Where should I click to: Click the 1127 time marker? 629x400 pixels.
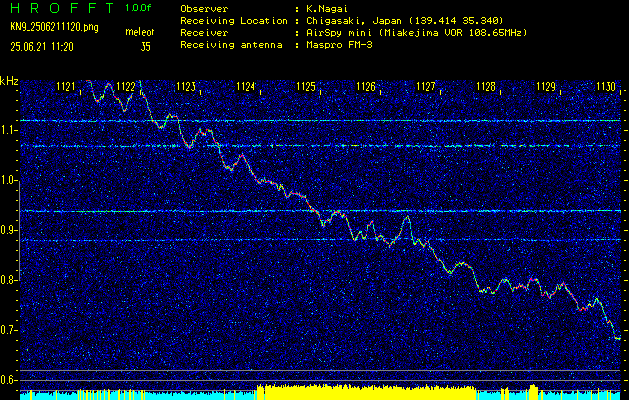coord(426,86)
